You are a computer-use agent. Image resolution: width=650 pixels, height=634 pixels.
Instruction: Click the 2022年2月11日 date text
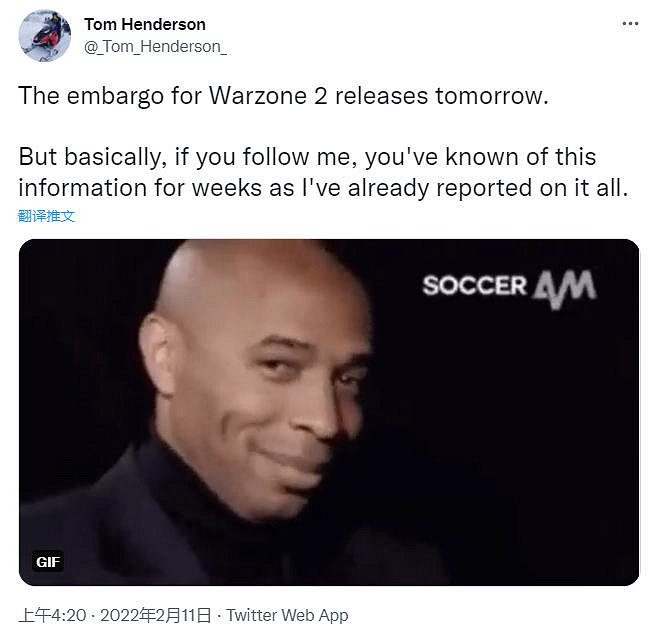point(155,615)
